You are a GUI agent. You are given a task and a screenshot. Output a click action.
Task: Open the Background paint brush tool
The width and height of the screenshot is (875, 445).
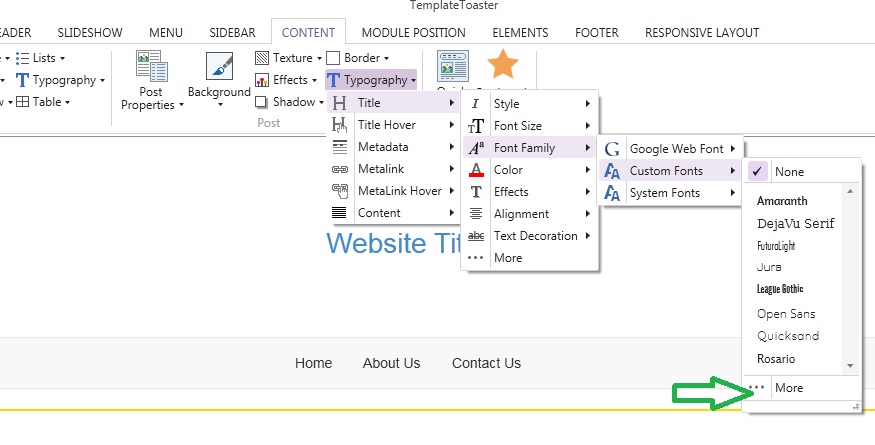[219, 66]
